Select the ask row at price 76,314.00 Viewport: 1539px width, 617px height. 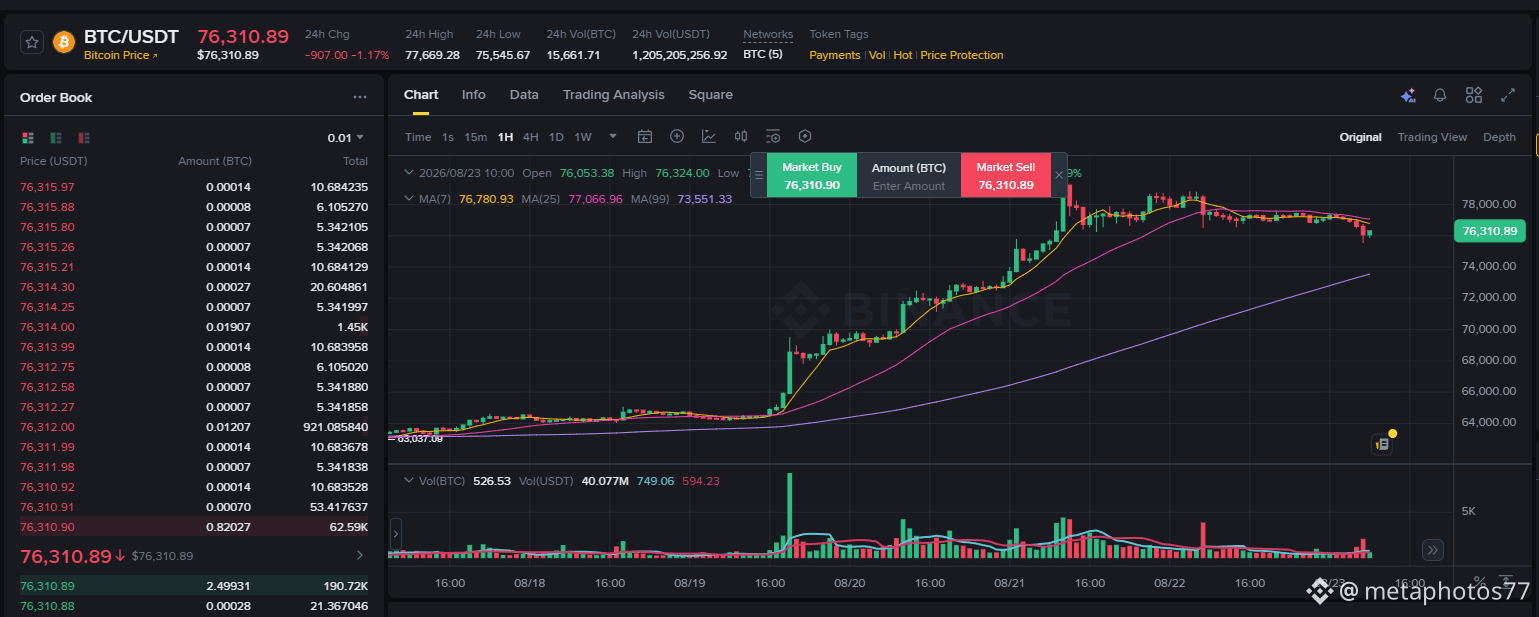pos(194,327)
